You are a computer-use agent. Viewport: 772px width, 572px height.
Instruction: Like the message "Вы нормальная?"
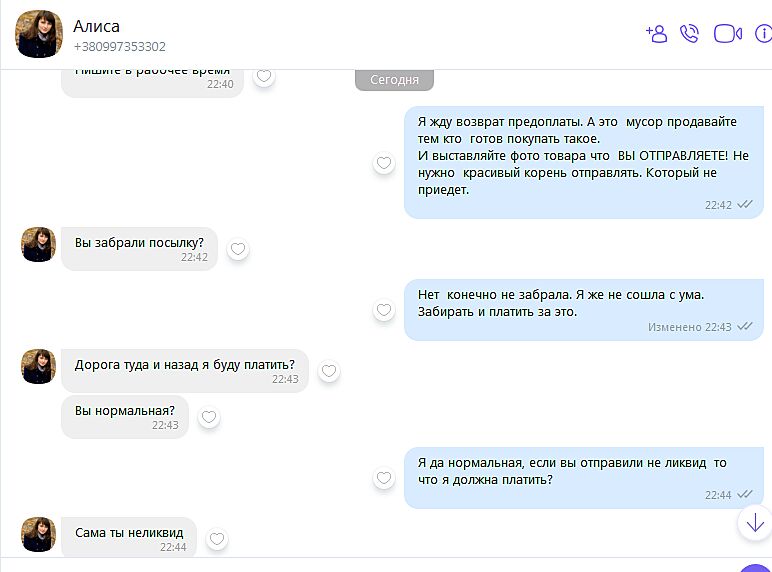pyautogui.click(x=209, y=417)
